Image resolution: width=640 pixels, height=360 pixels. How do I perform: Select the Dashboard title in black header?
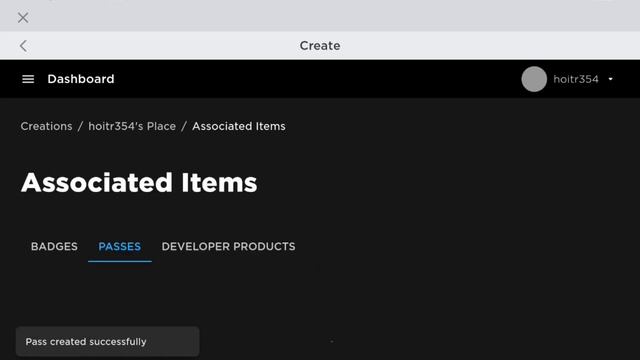coord(81,79)
